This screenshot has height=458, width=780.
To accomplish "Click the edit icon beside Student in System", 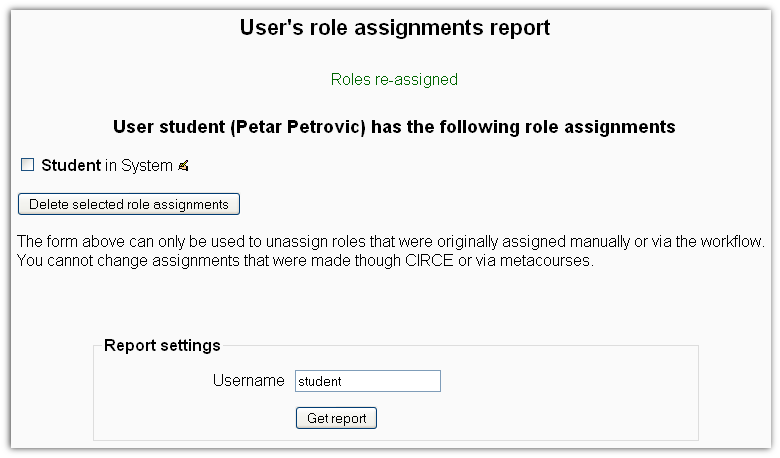I will tap(184, 166).
